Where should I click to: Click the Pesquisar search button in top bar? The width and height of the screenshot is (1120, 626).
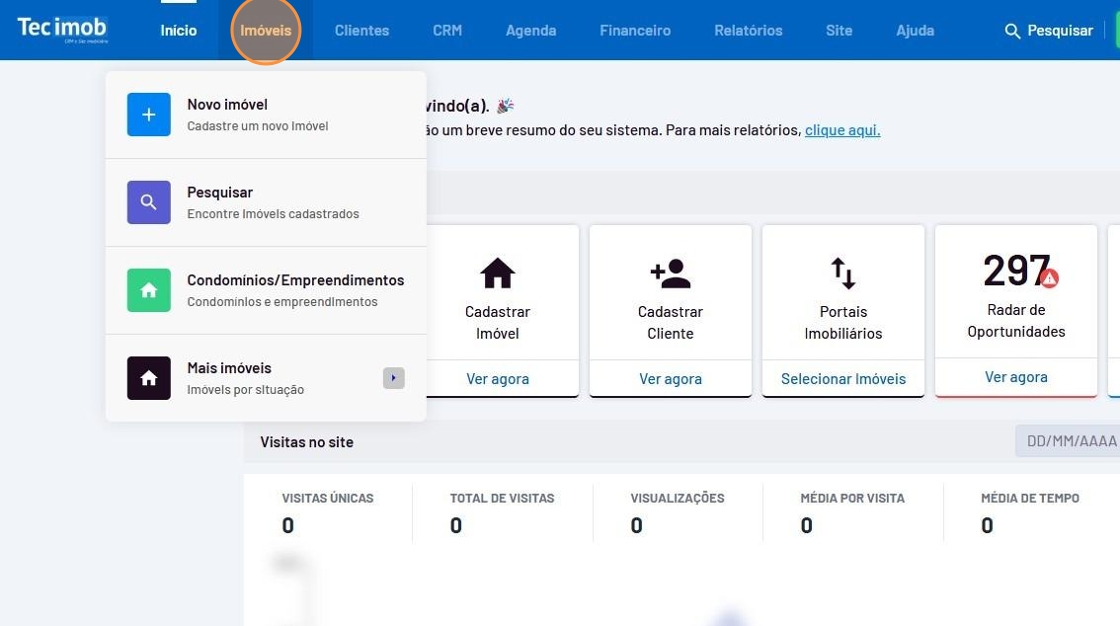pos(1049,31)
